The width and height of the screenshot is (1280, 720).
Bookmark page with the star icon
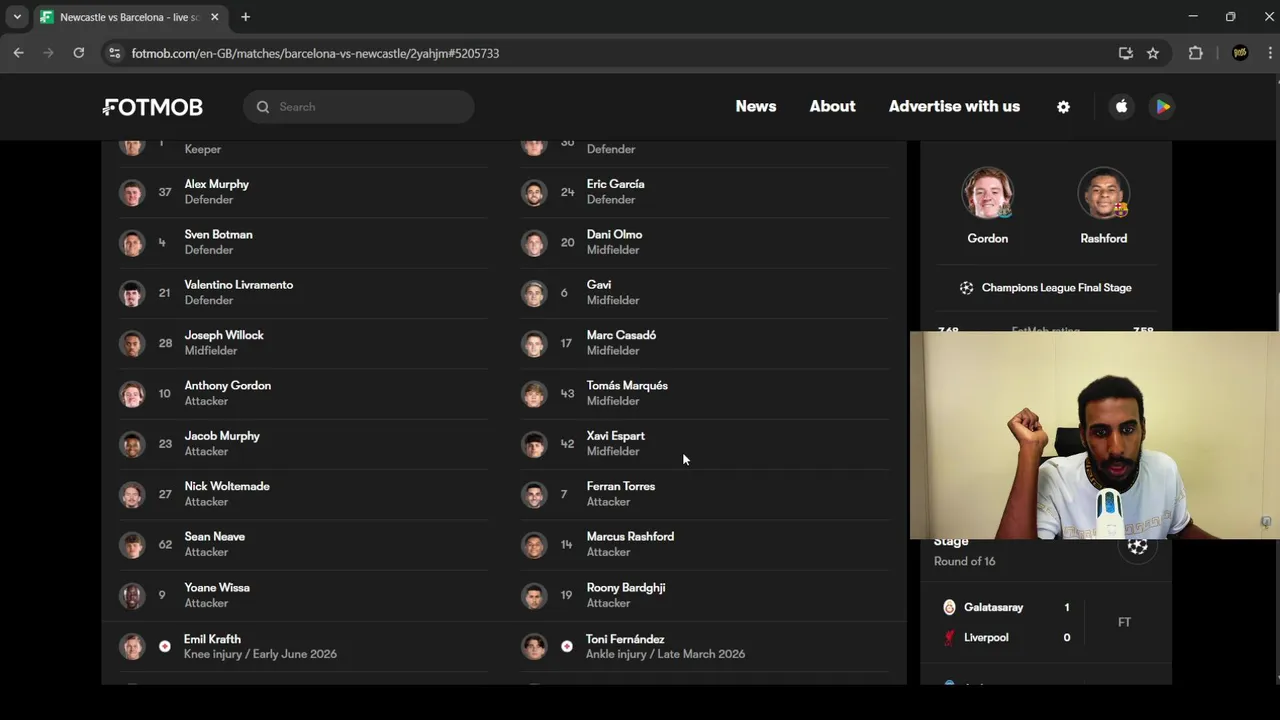click(x=1153, y=53)
